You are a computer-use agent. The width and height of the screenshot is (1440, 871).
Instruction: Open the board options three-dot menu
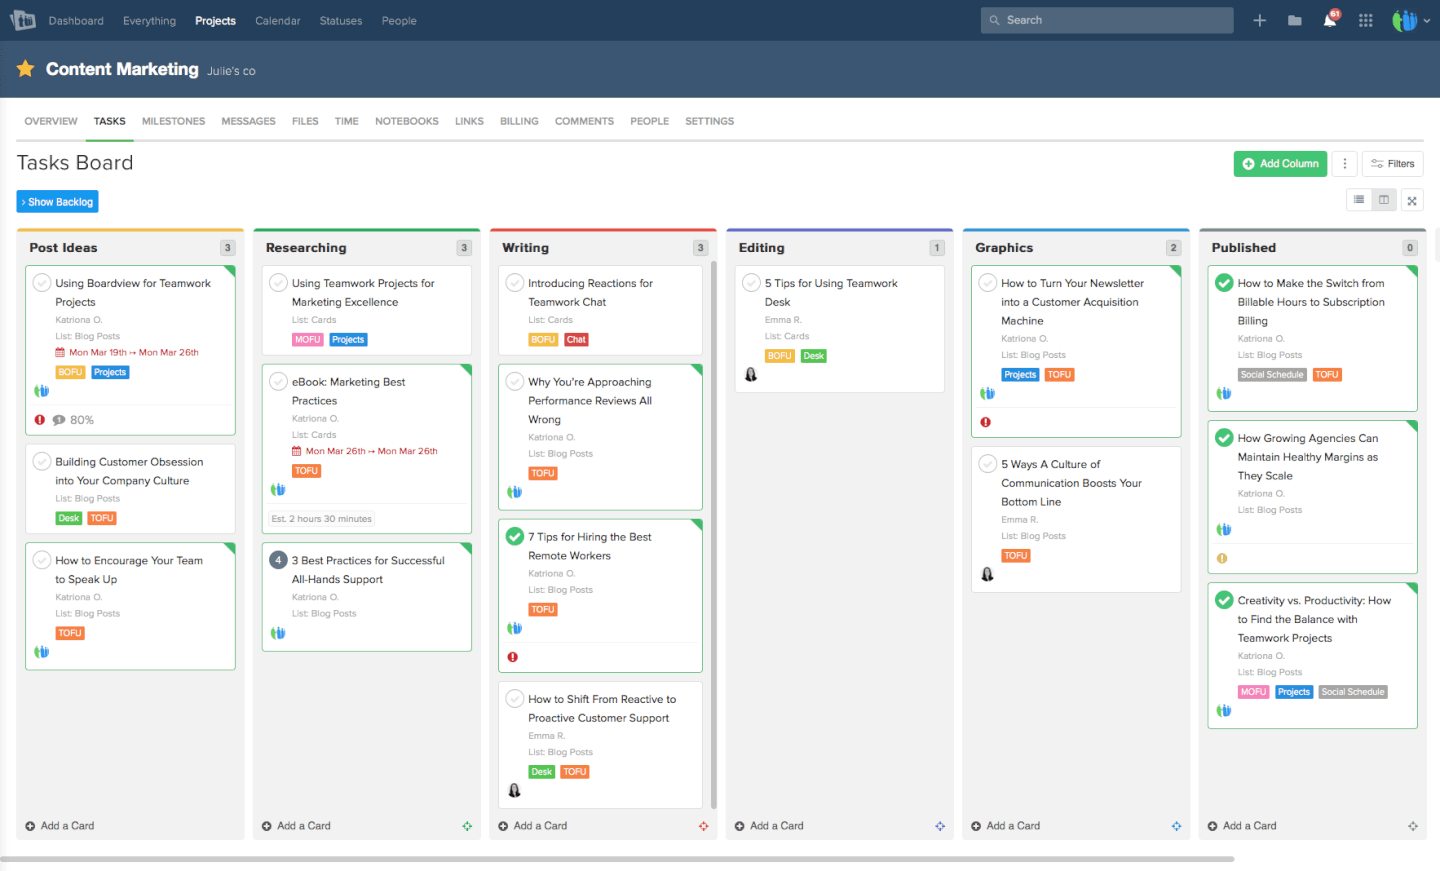(1345, 164)
